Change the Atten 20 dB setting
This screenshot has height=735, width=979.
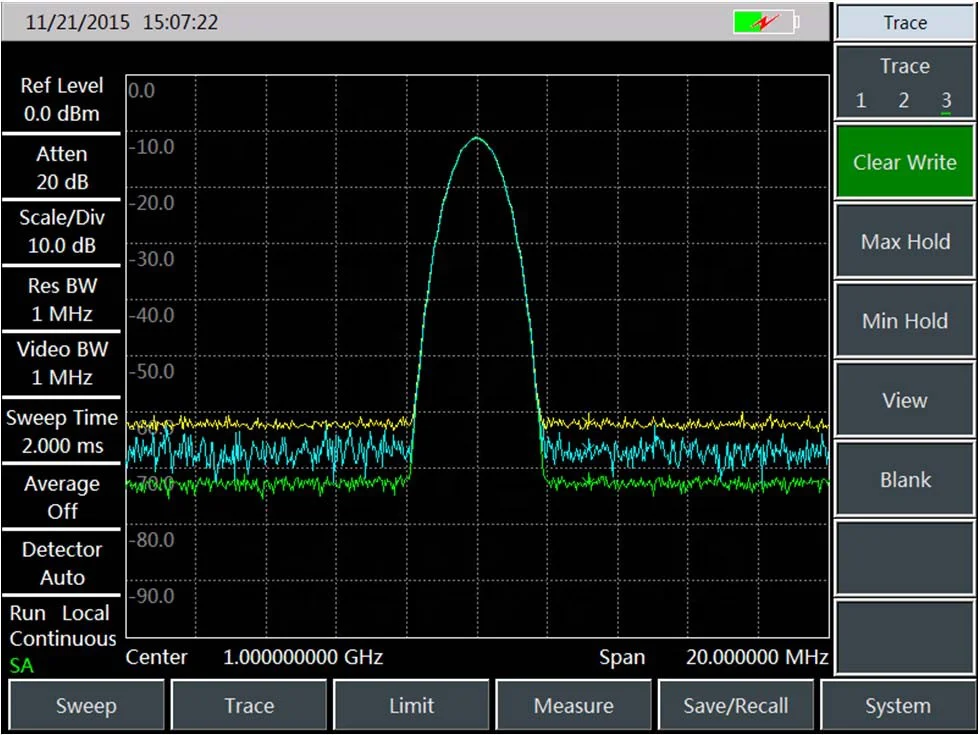tap(62, 168)
